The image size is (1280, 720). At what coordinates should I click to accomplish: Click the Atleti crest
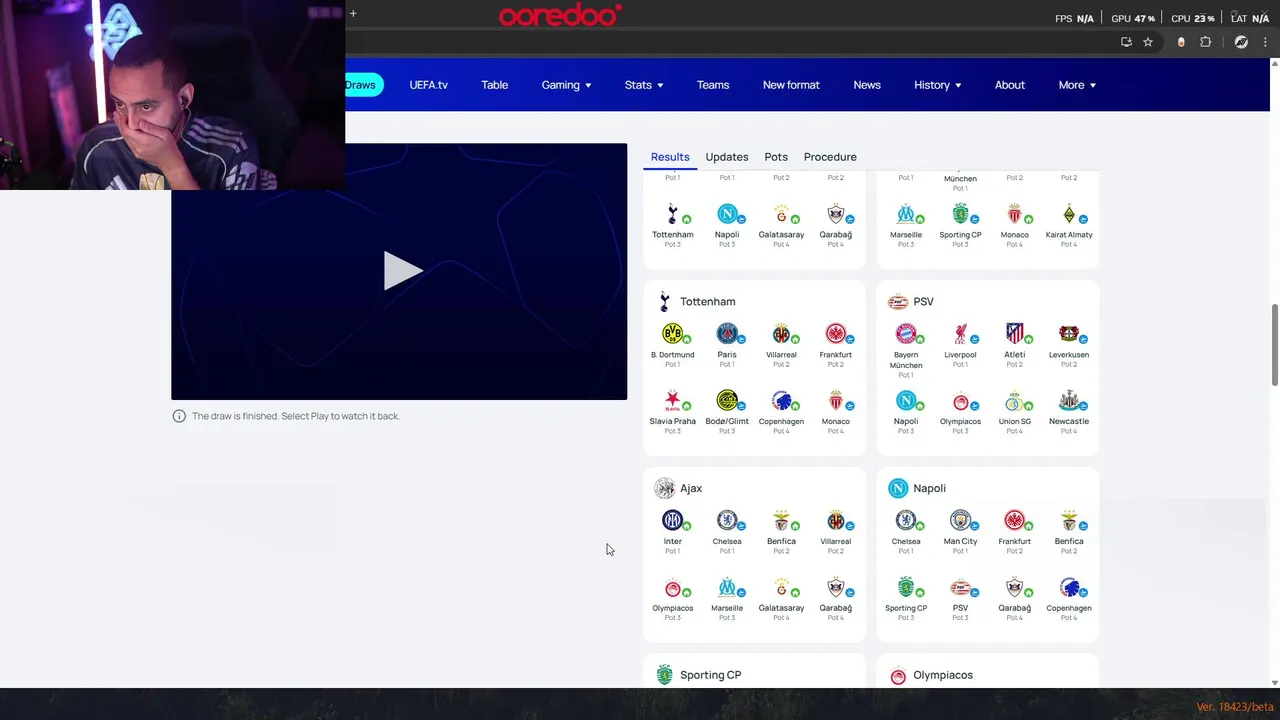pyautogui.click(x=1014, y=333)
